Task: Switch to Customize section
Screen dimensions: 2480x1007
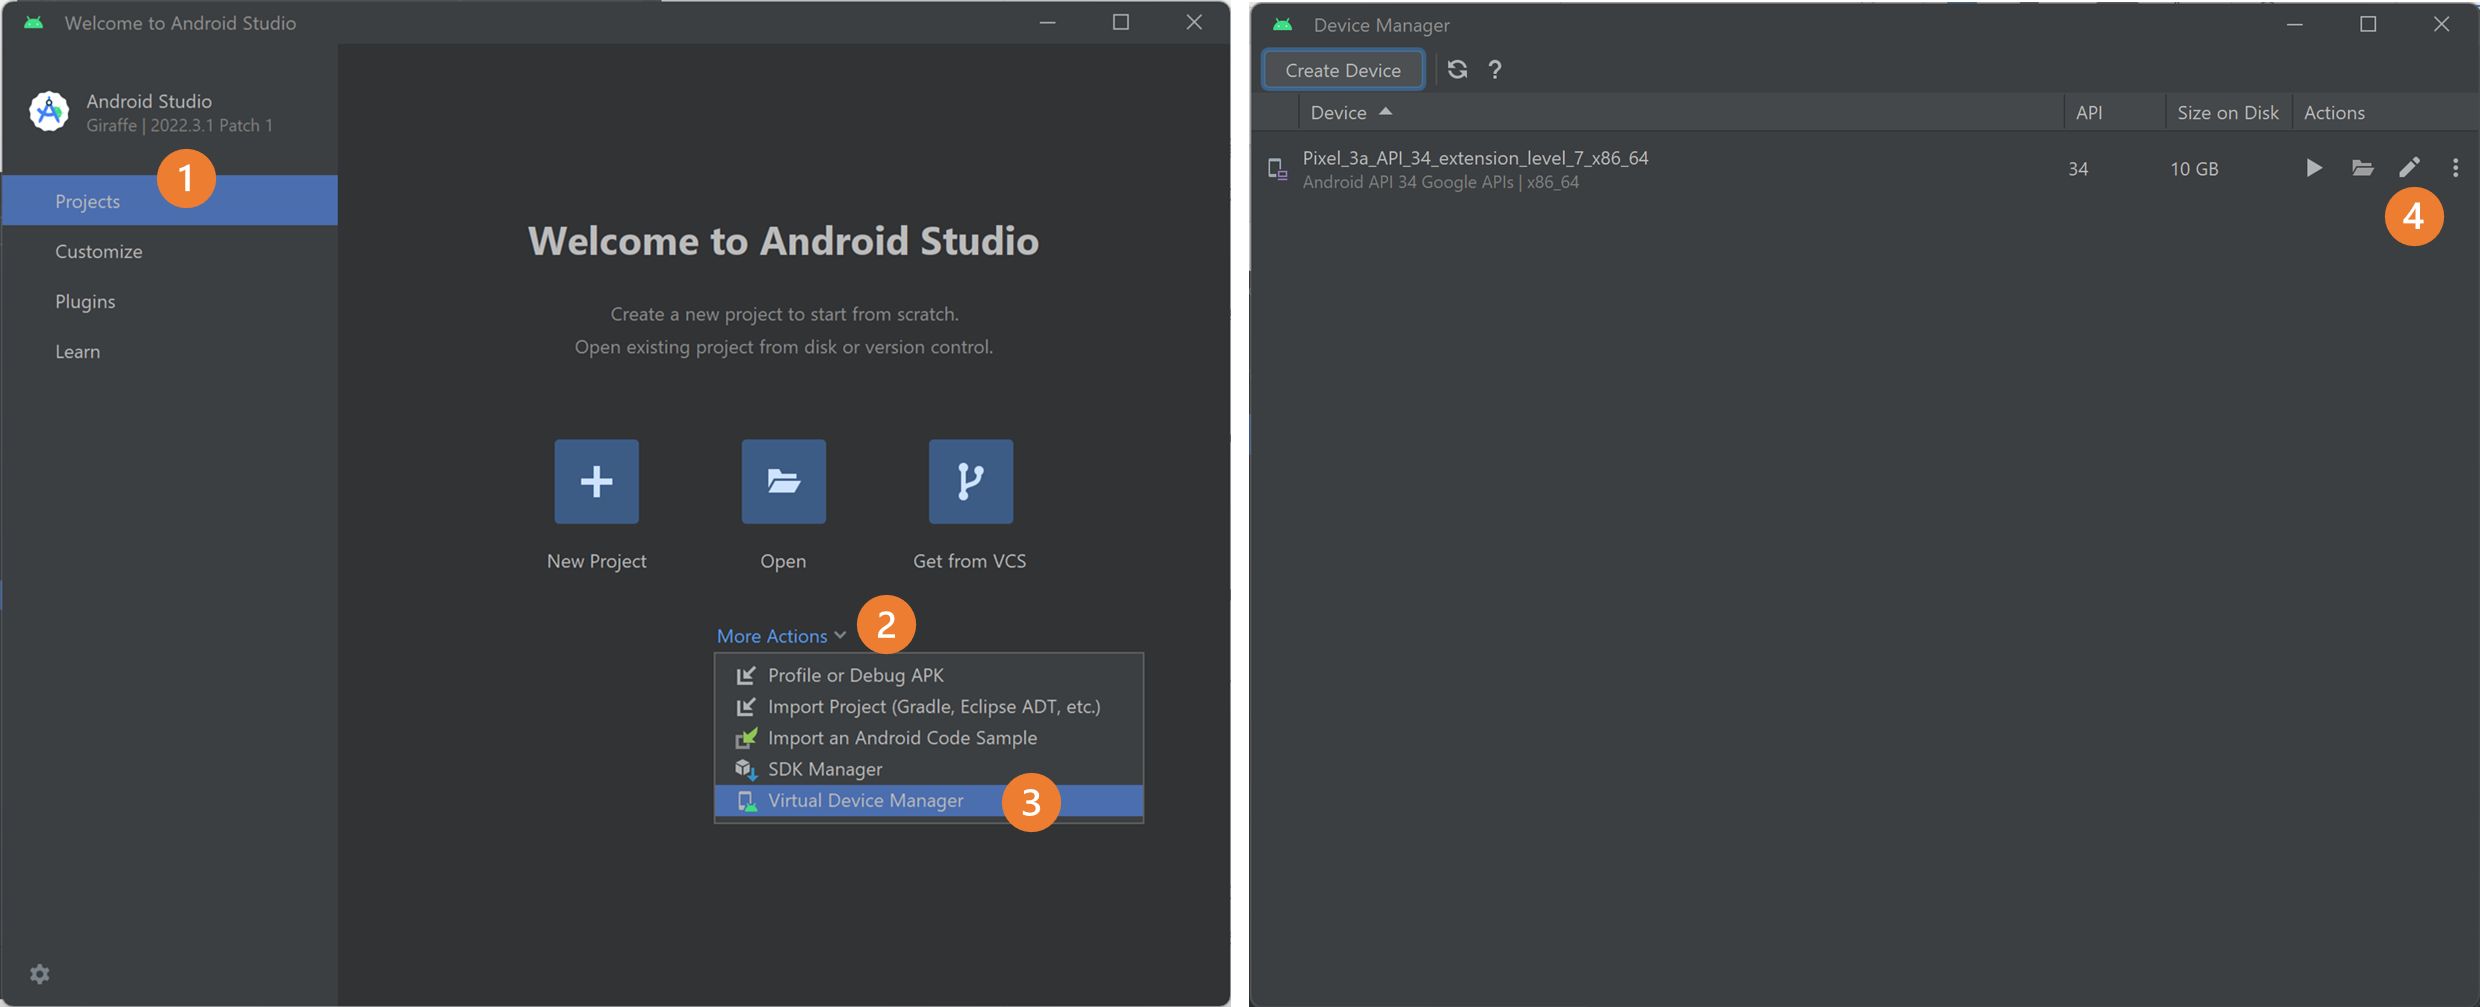Action: point(170,251)
